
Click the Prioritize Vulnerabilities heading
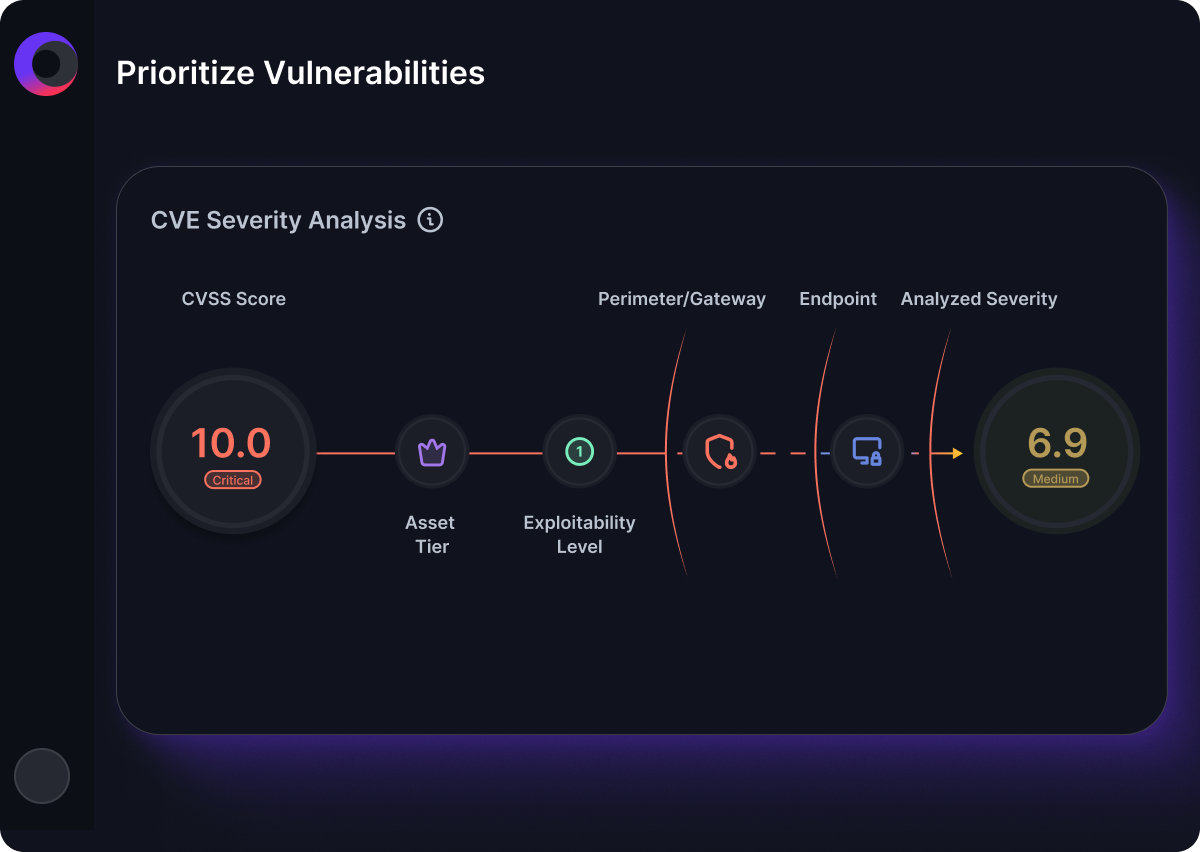coord(301,72)
